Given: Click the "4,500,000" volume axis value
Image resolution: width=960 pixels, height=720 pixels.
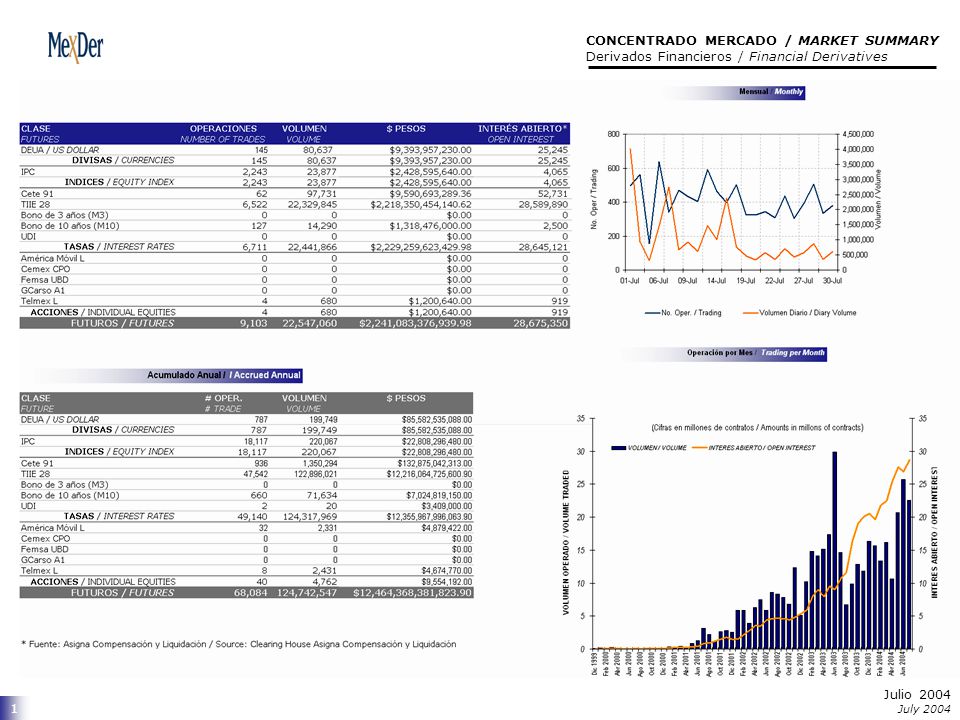Looking at the screenshot, I should click(858, 134).
